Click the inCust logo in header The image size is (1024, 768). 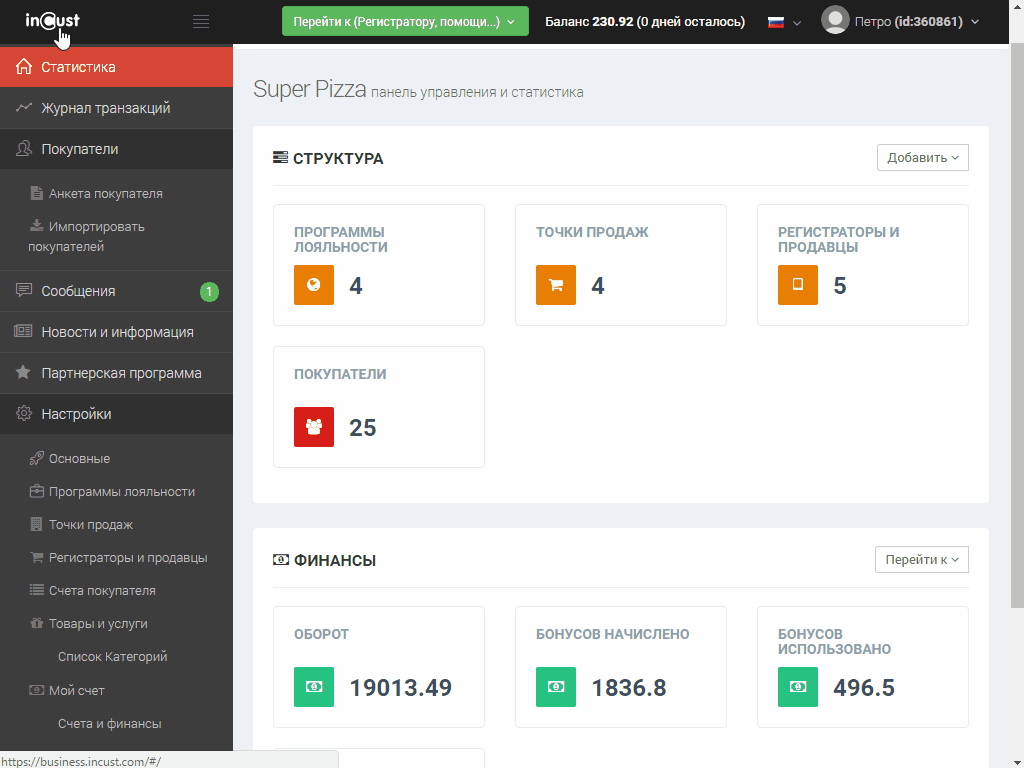click(x=53, y=21)
